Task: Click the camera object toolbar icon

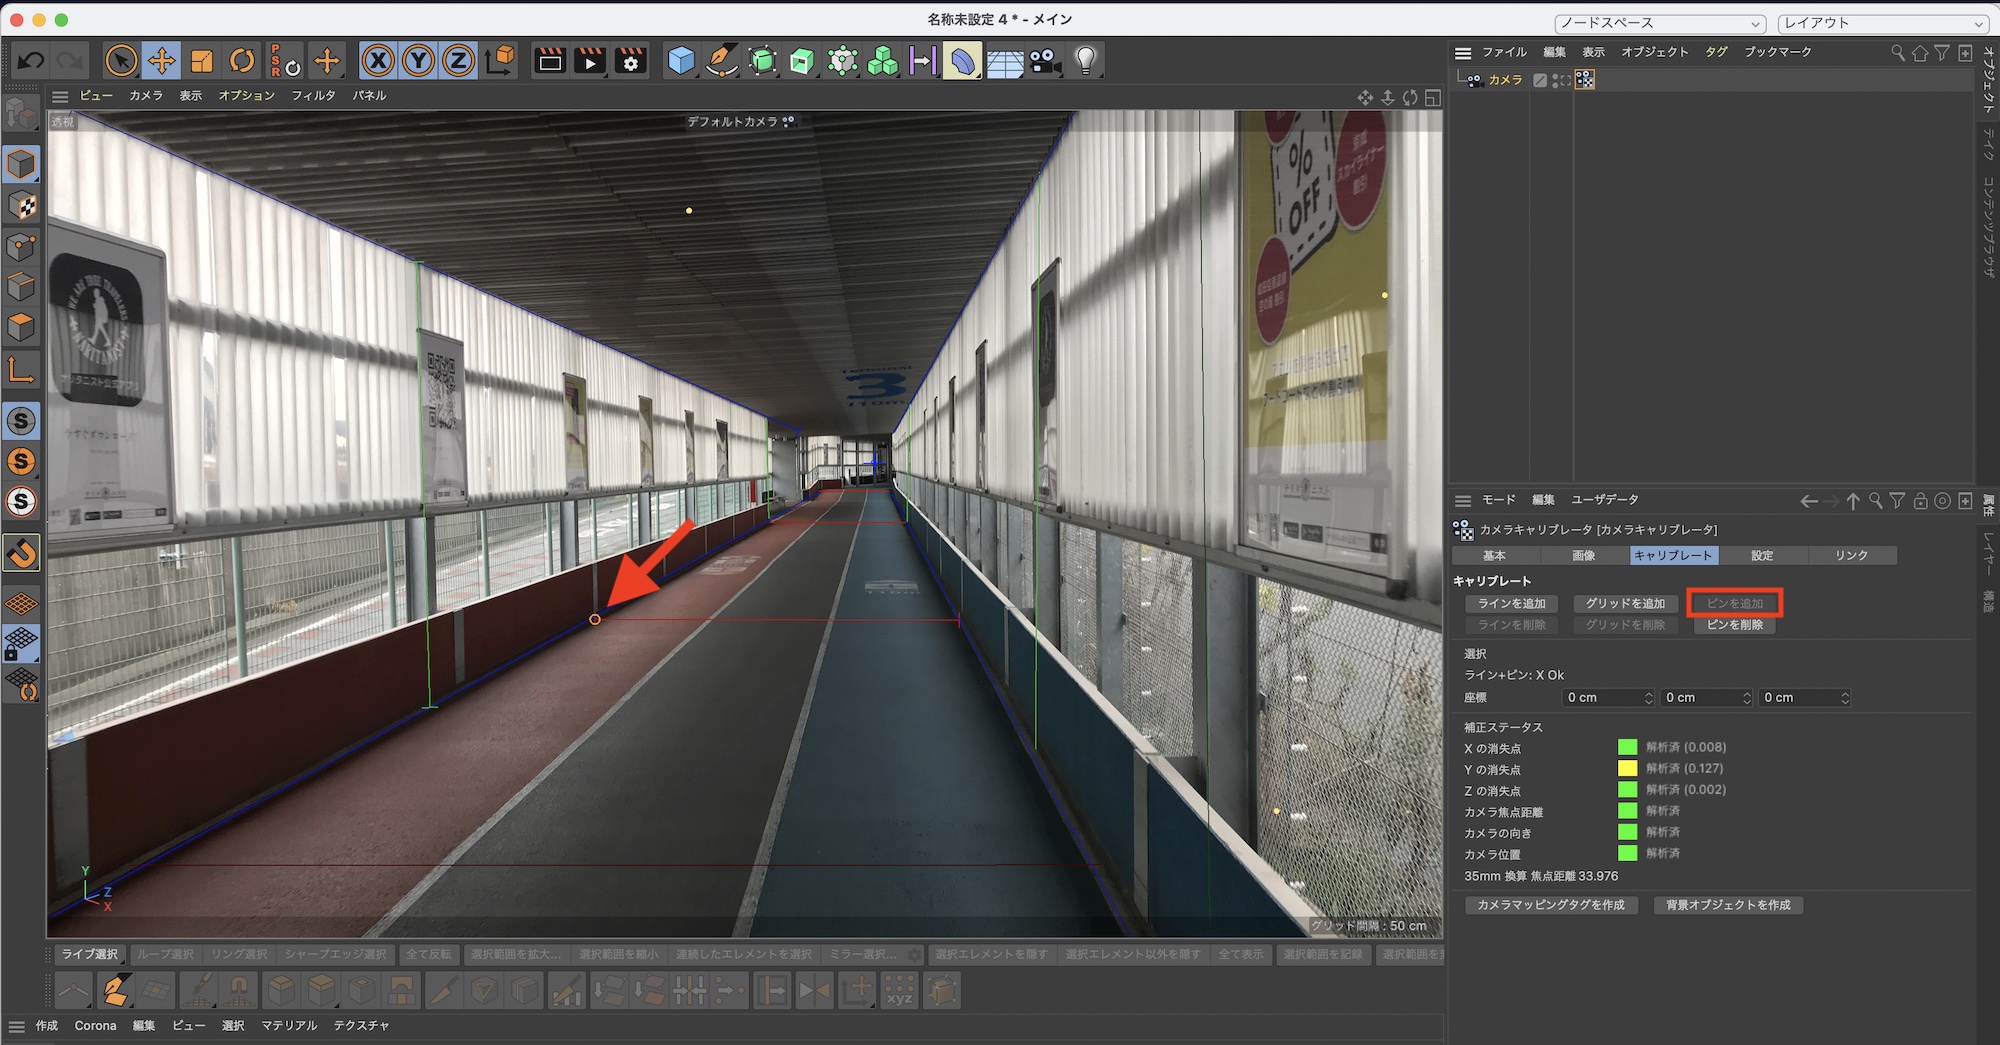Action: [1045, 61]
